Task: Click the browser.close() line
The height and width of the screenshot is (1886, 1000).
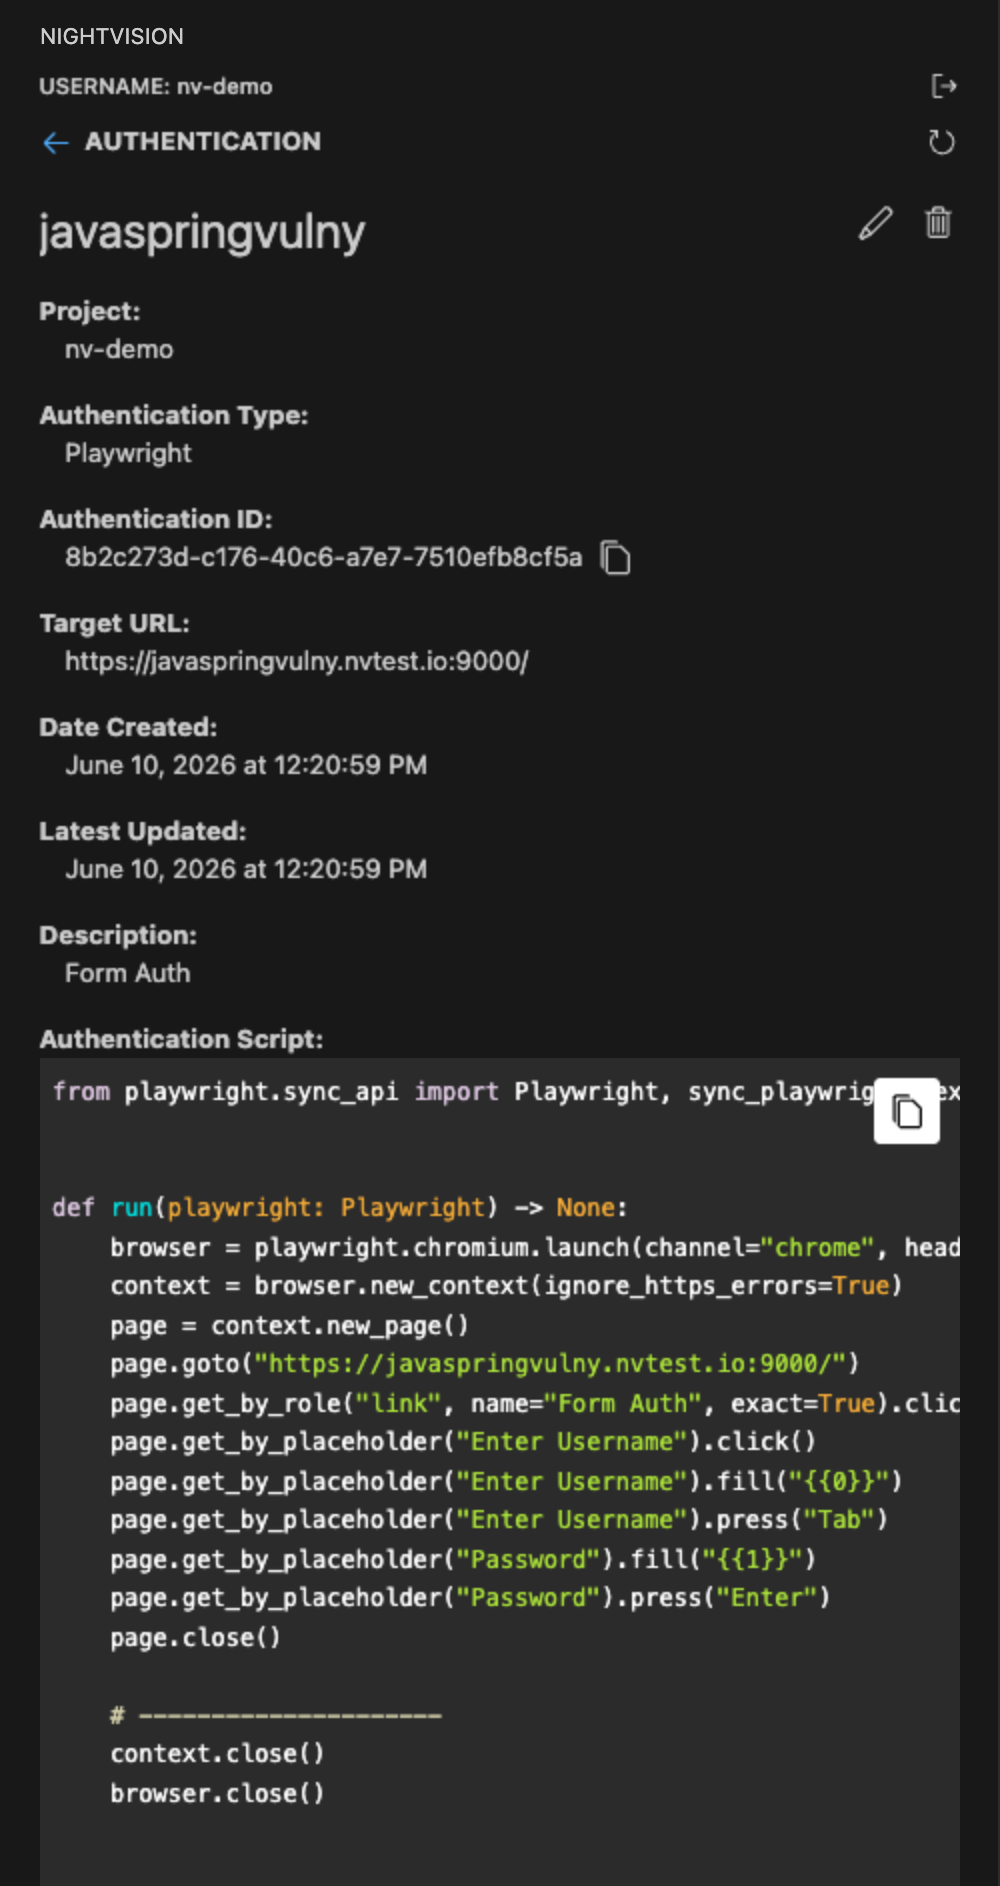Action: tap(217, 1793)
